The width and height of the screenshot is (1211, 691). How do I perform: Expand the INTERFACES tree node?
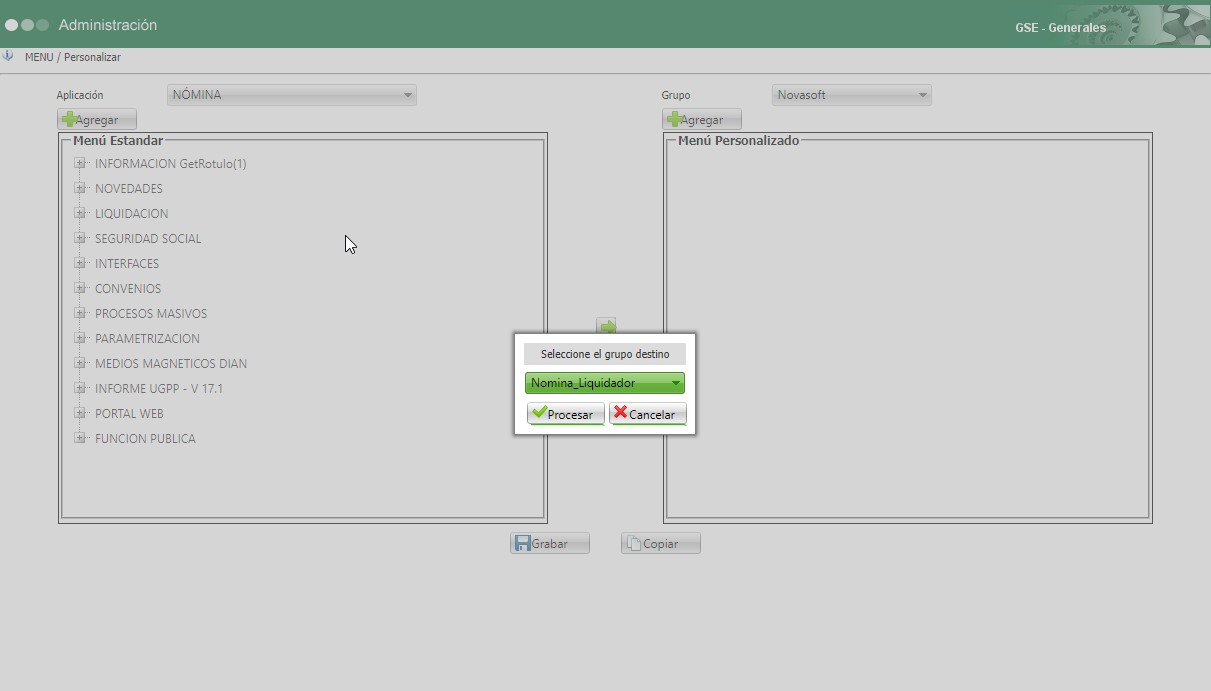pos(80,263)
